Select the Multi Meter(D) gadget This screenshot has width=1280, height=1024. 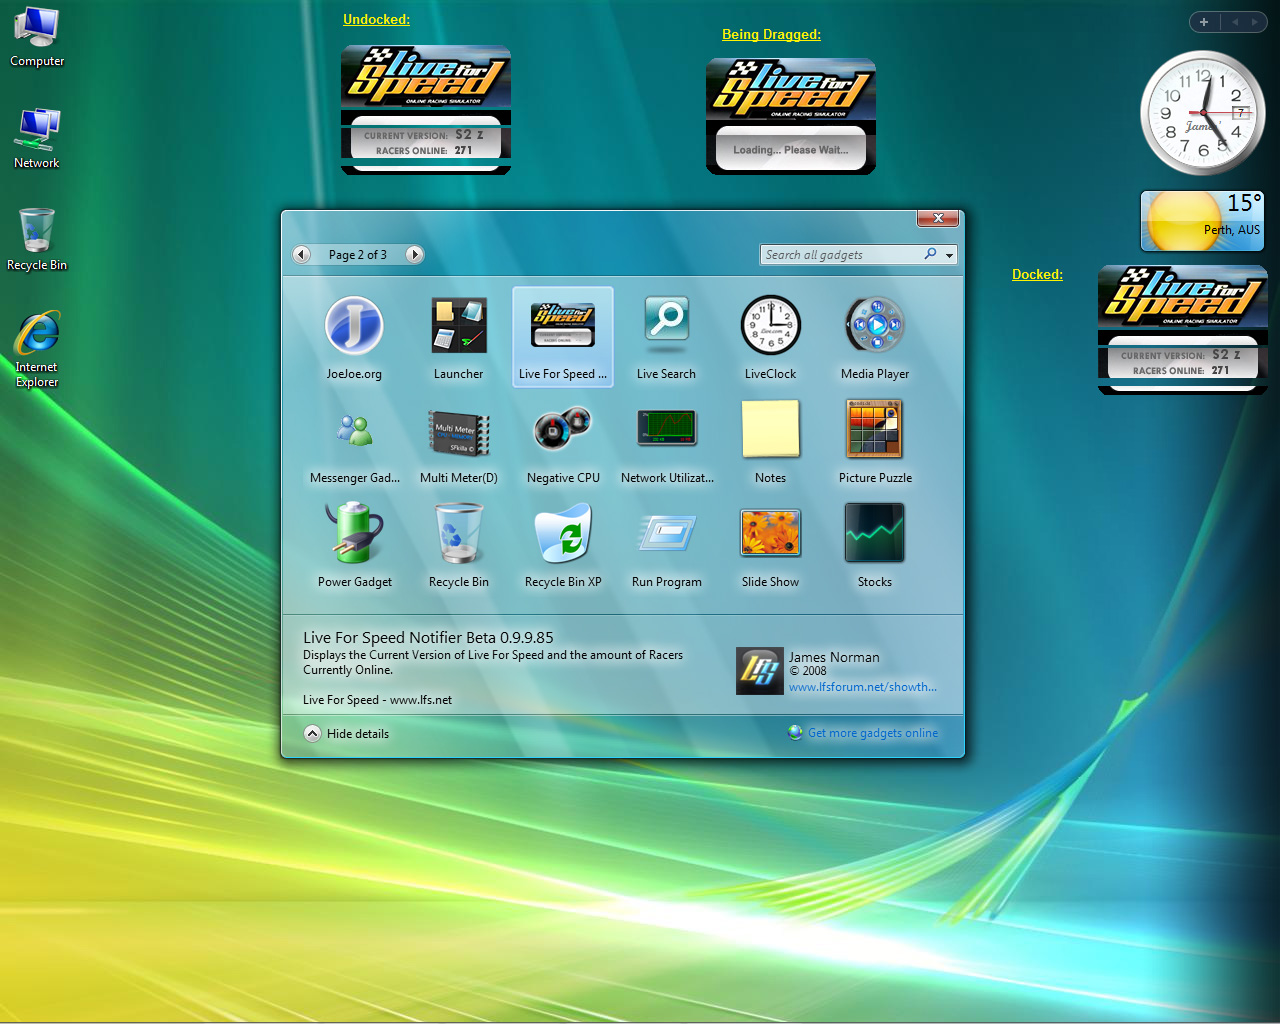pos(459,442)
